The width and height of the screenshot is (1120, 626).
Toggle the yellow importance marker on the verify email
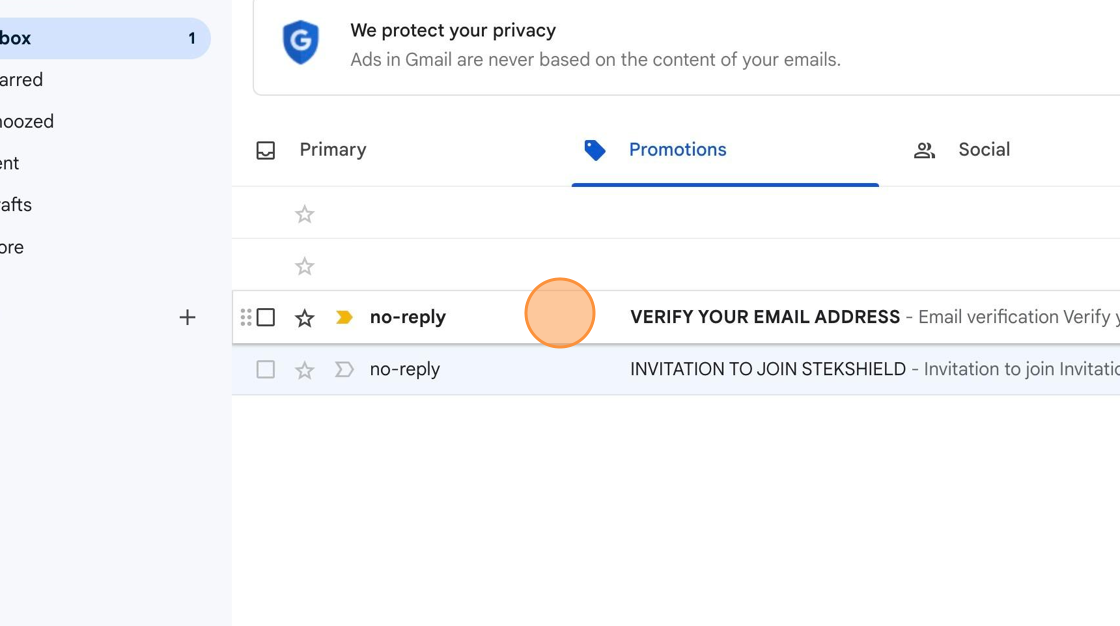click(x=344, y=317)
